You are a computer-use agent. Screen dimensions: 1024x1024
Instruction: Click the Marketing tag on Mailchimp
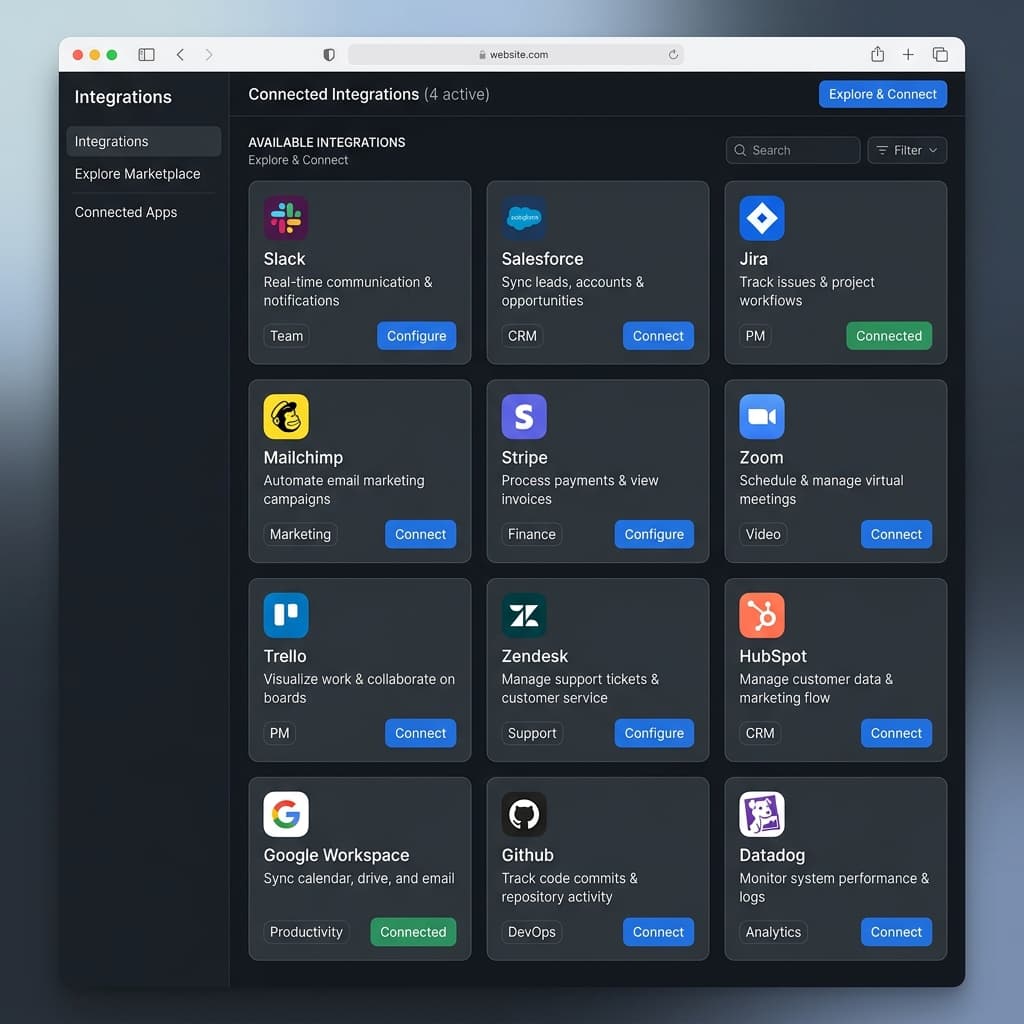[x=300, y=534]
